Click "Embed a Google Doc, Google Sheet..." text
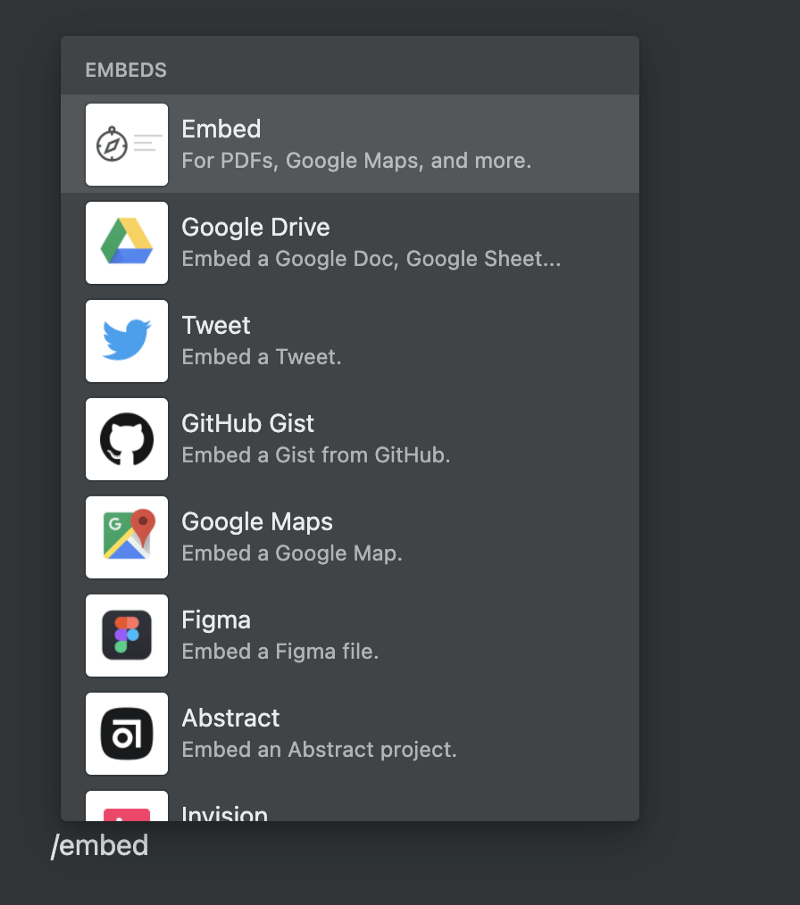 point(371,258)
